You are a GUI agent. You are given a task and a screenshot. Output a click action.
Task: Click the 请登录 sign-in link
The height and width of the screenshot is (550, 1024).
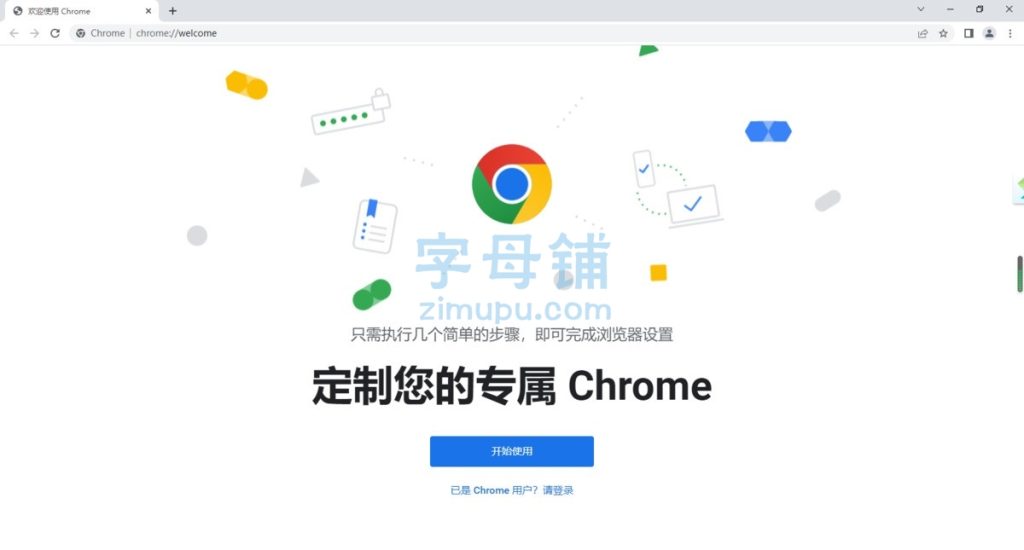tap(558, 491)
